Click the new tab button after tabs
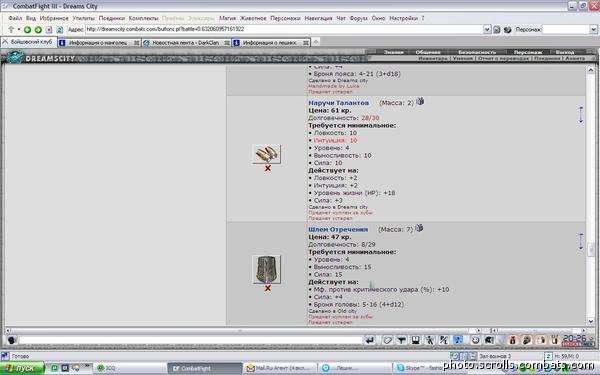Image resolution: width=600 pixels, height=375 pixels. pos(316,42)
